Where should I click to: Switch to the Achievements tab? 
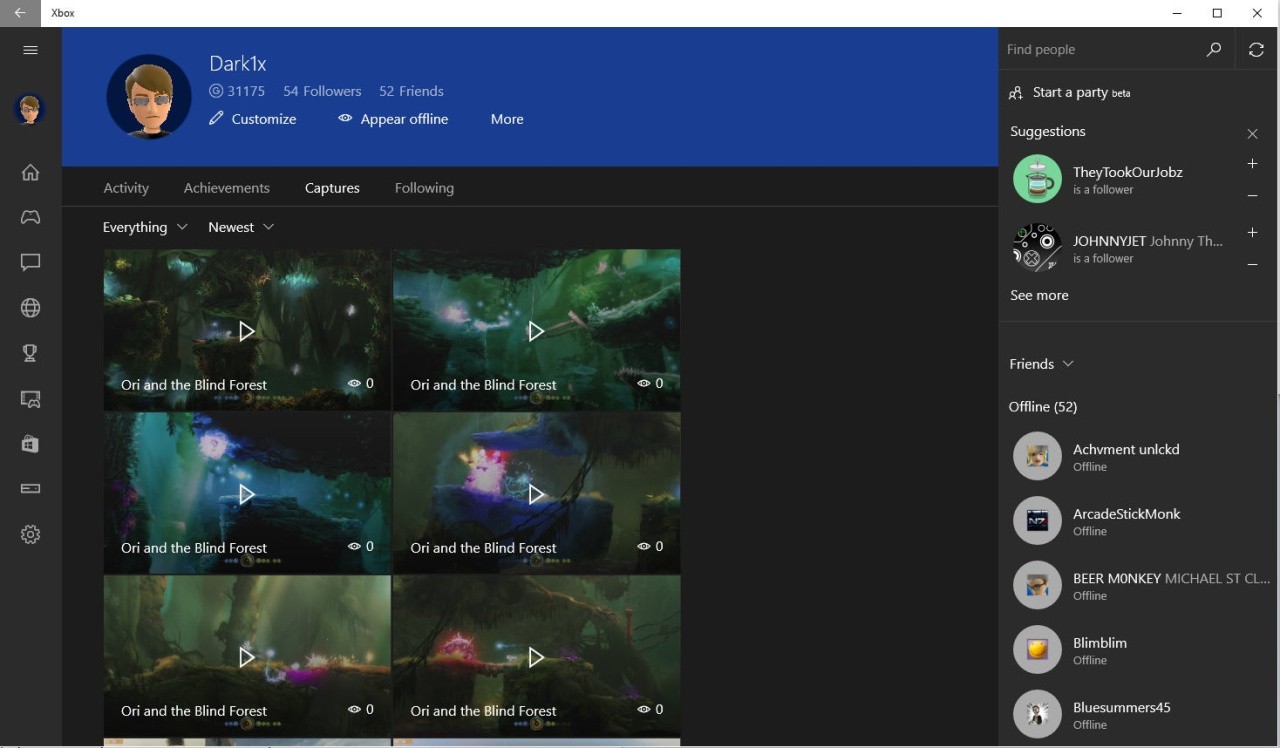(226, 188)
